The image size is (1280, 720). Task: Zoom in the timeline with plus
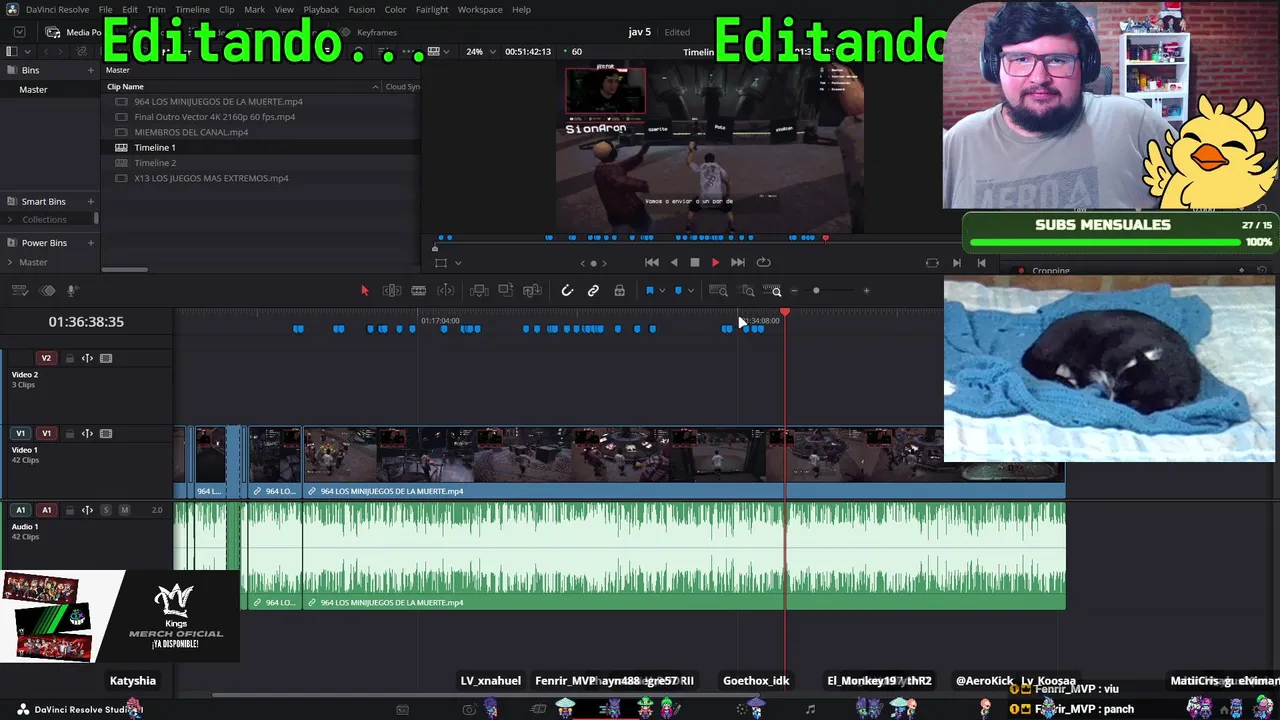866,291
